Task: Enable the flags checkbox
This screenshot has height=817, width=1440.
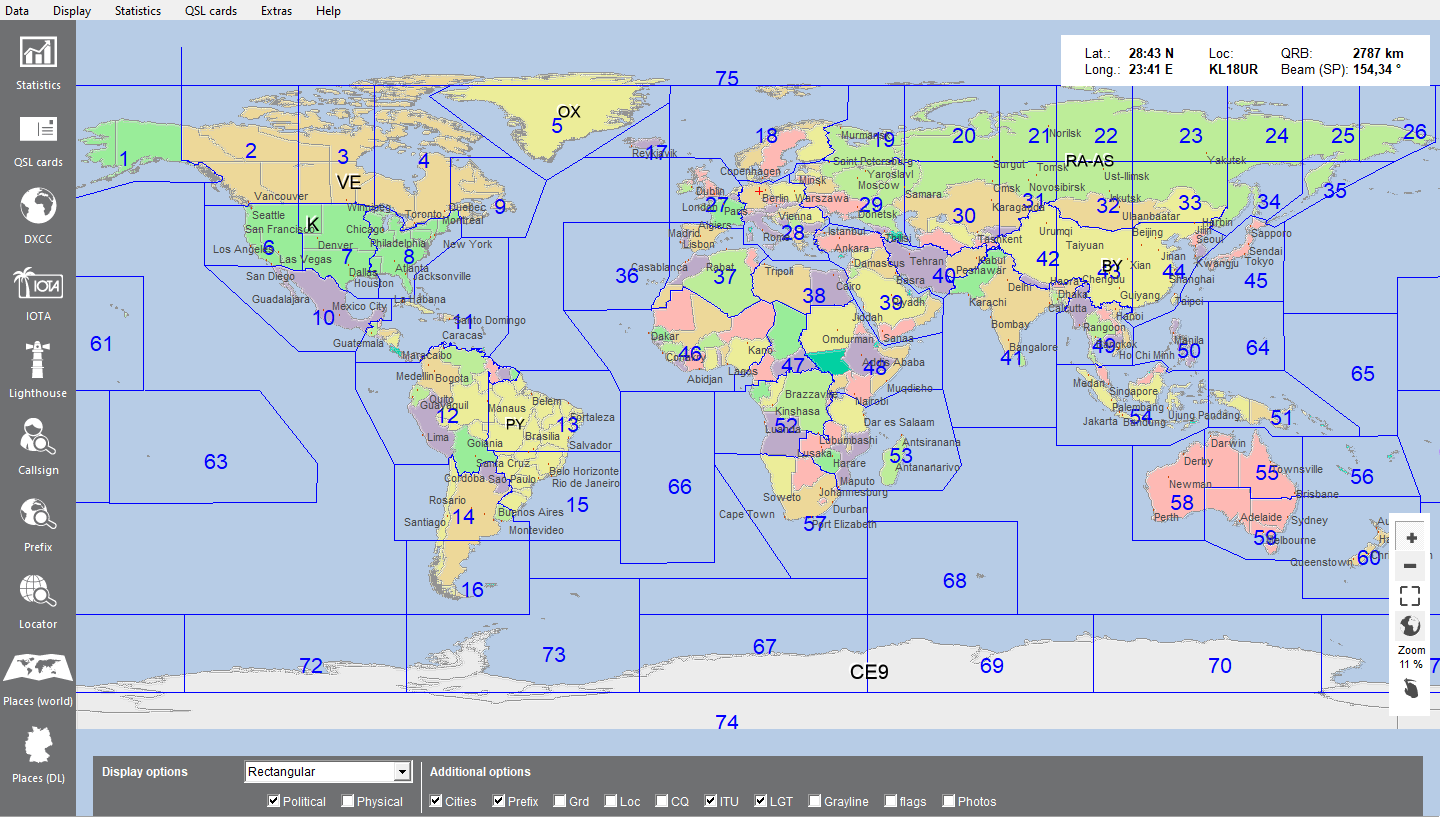Action: coord(891,801)
